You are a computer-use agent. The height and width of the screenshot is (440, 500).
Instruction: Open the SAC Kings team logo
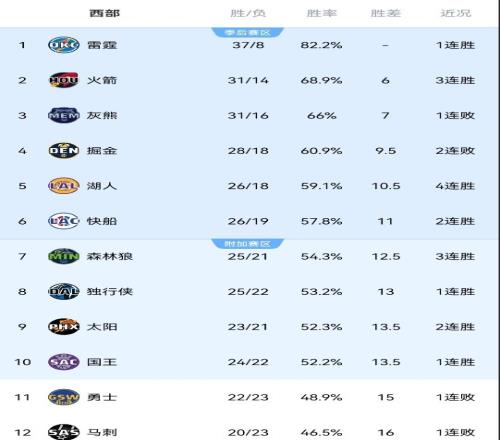tap(64, 362)
